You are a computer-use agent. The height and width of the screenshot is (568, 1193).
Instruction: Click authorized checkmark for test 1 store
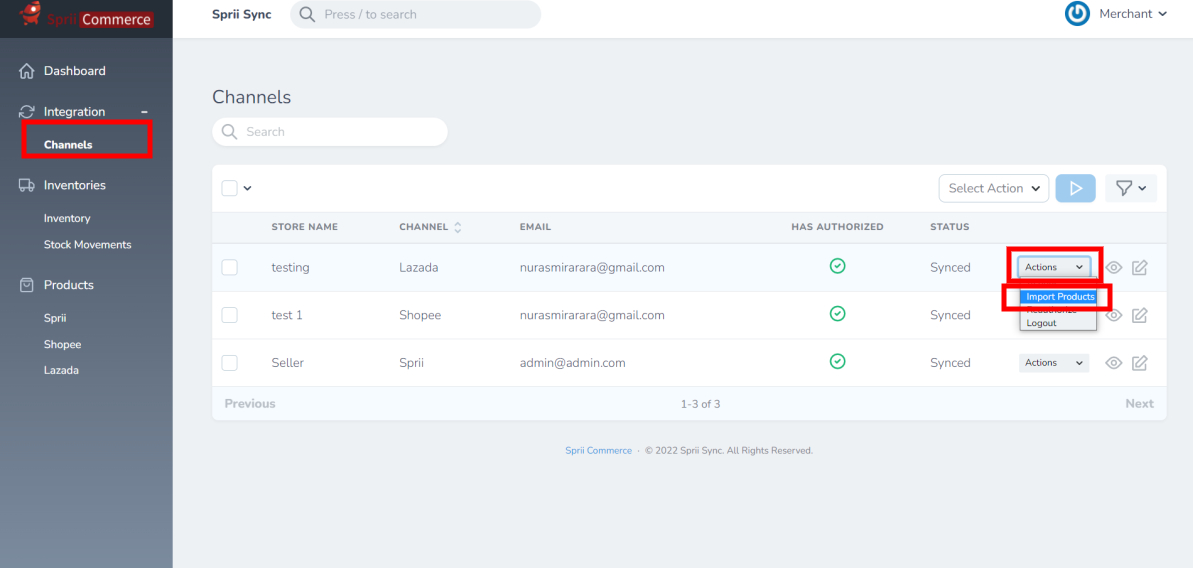(837, 313)
